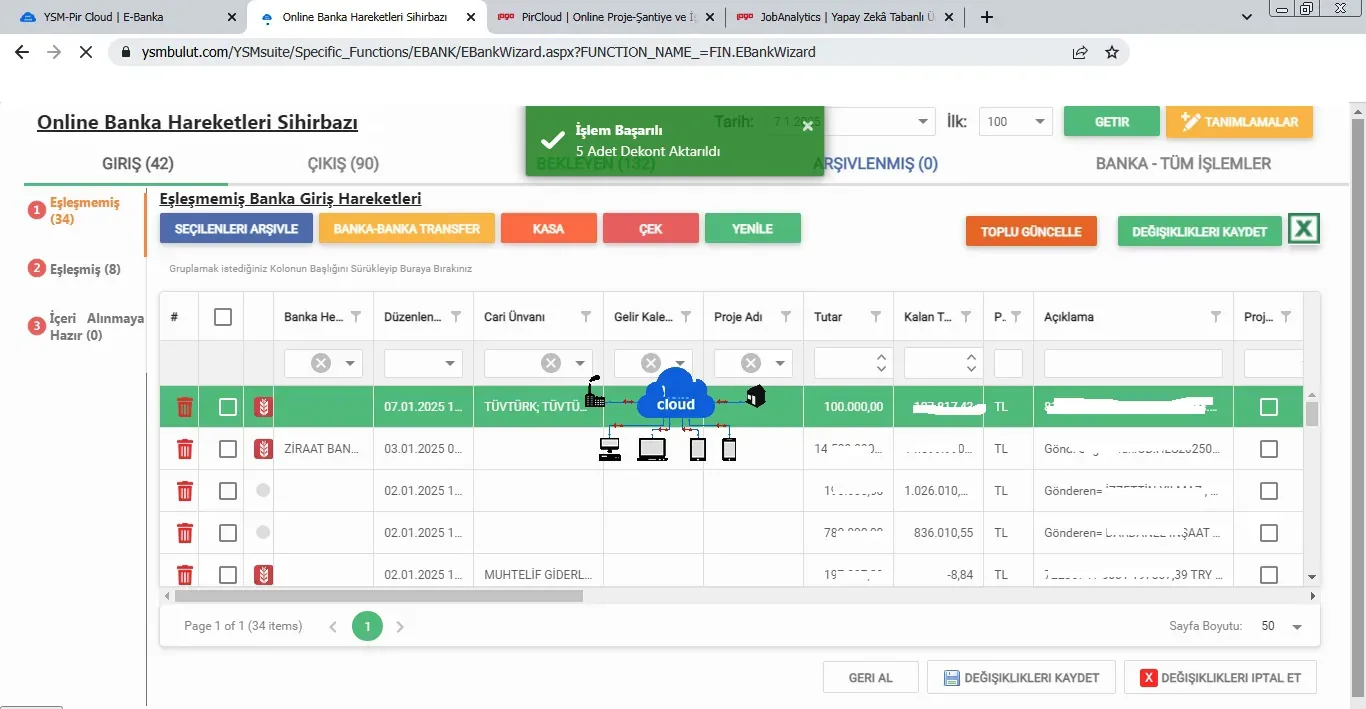Go to next page arrow in pager

point(400,627)
